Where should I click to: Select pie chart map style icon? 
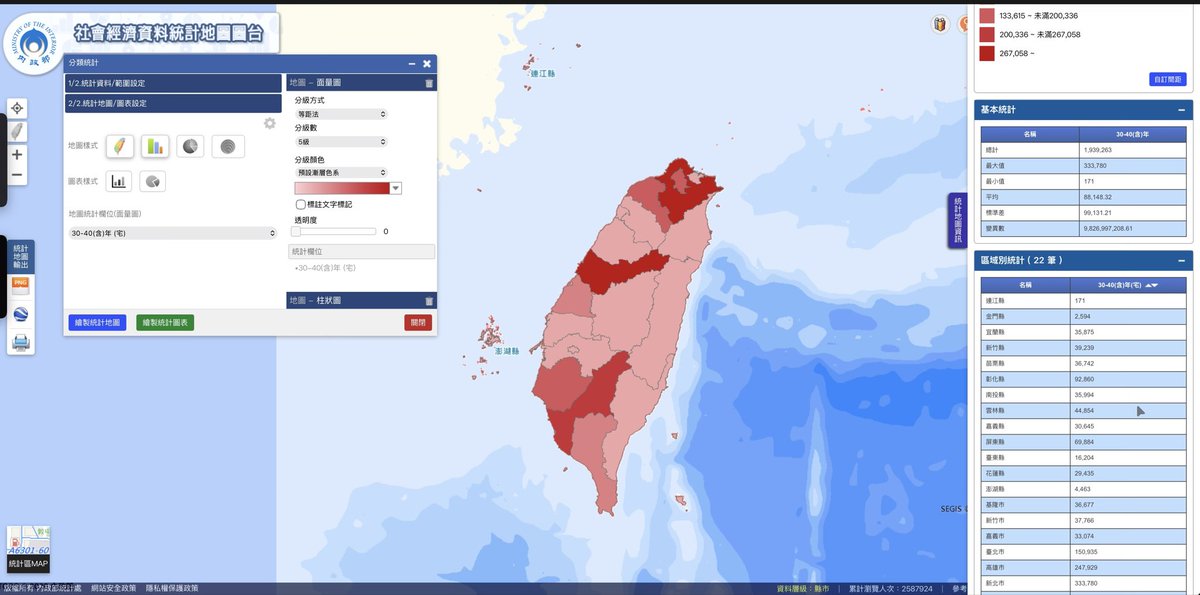coord(190,147)
